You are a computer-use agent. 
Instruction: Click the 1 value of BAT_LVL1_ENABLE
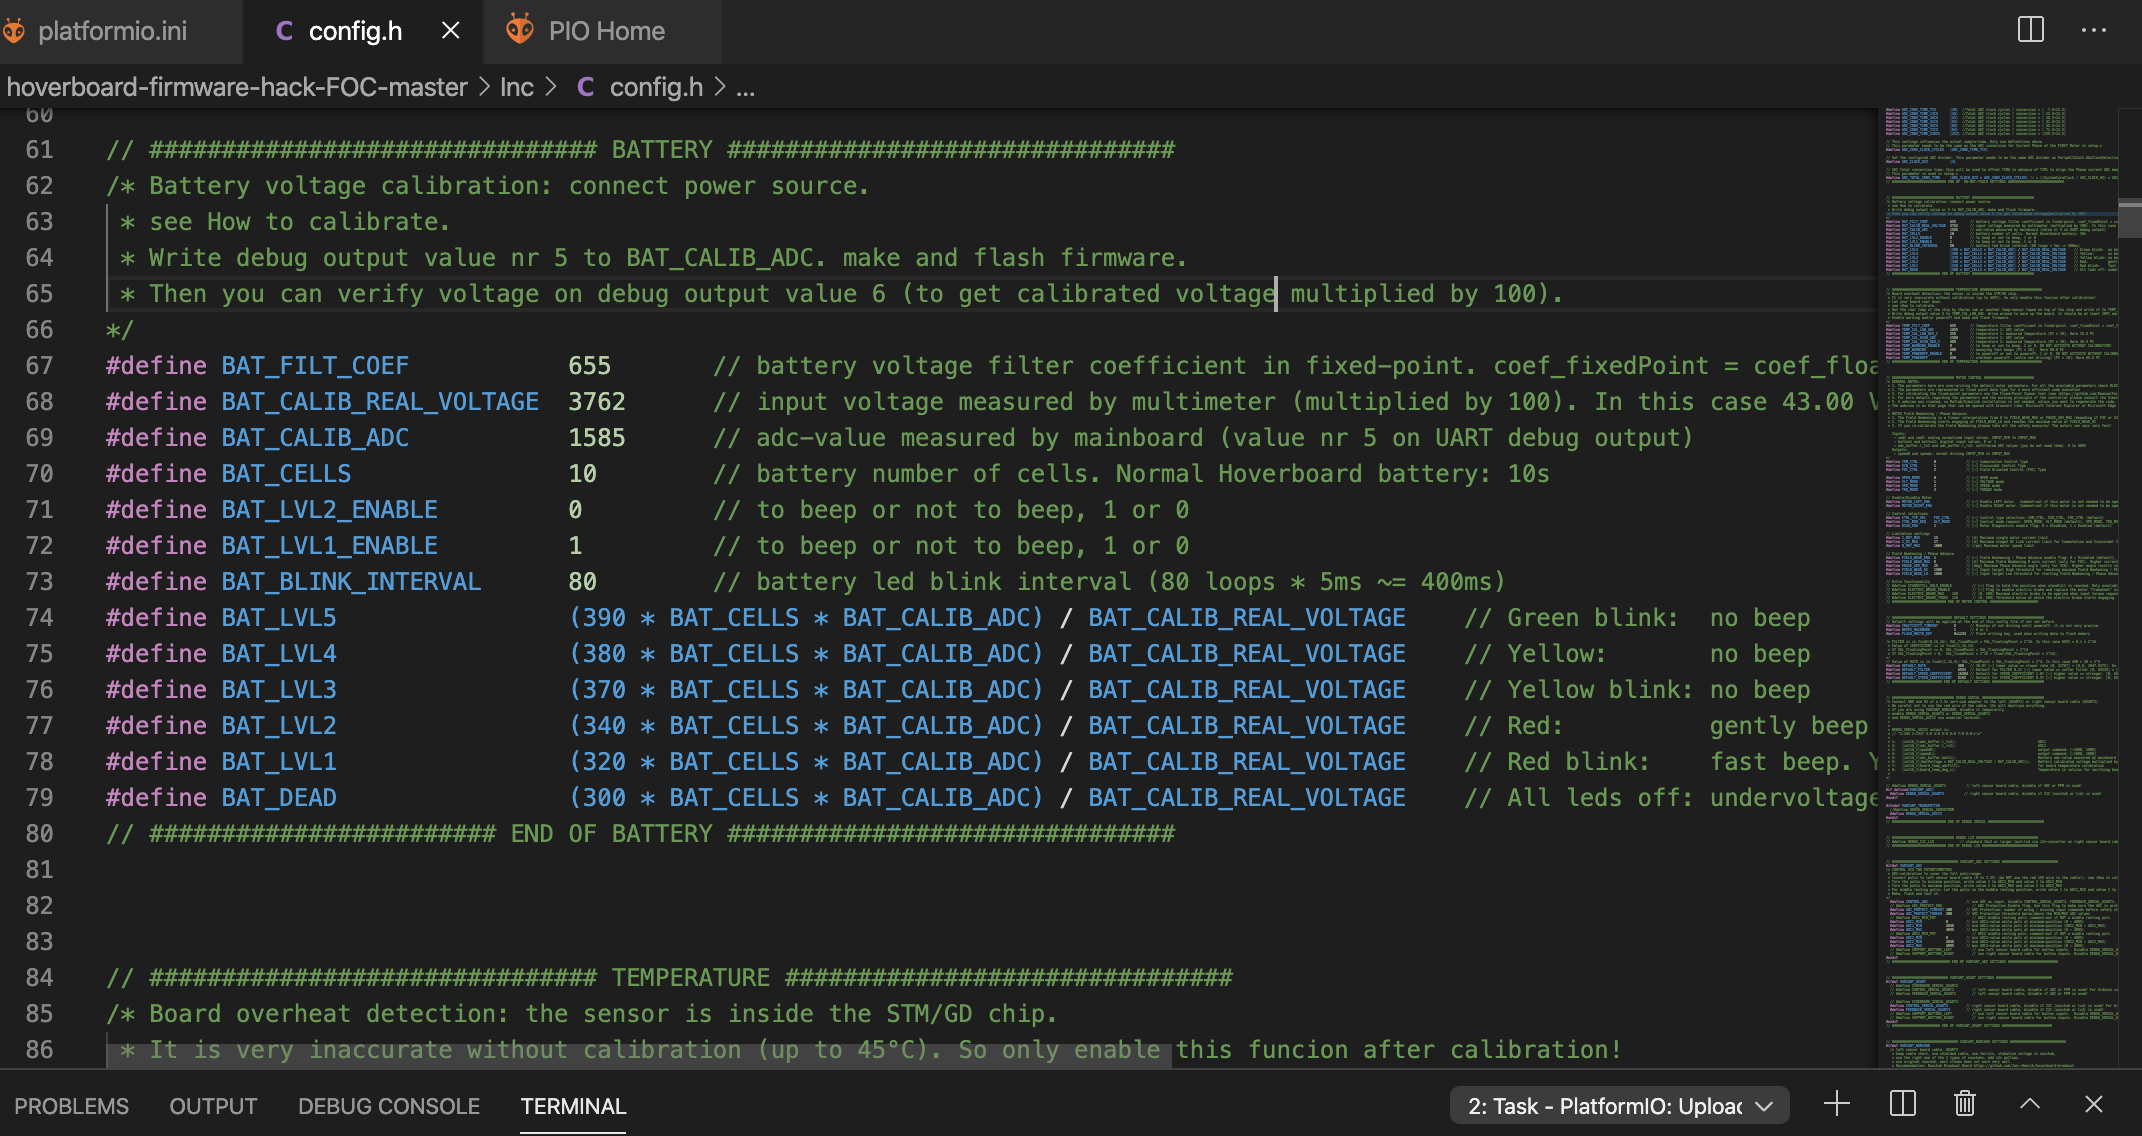(575, 546)
